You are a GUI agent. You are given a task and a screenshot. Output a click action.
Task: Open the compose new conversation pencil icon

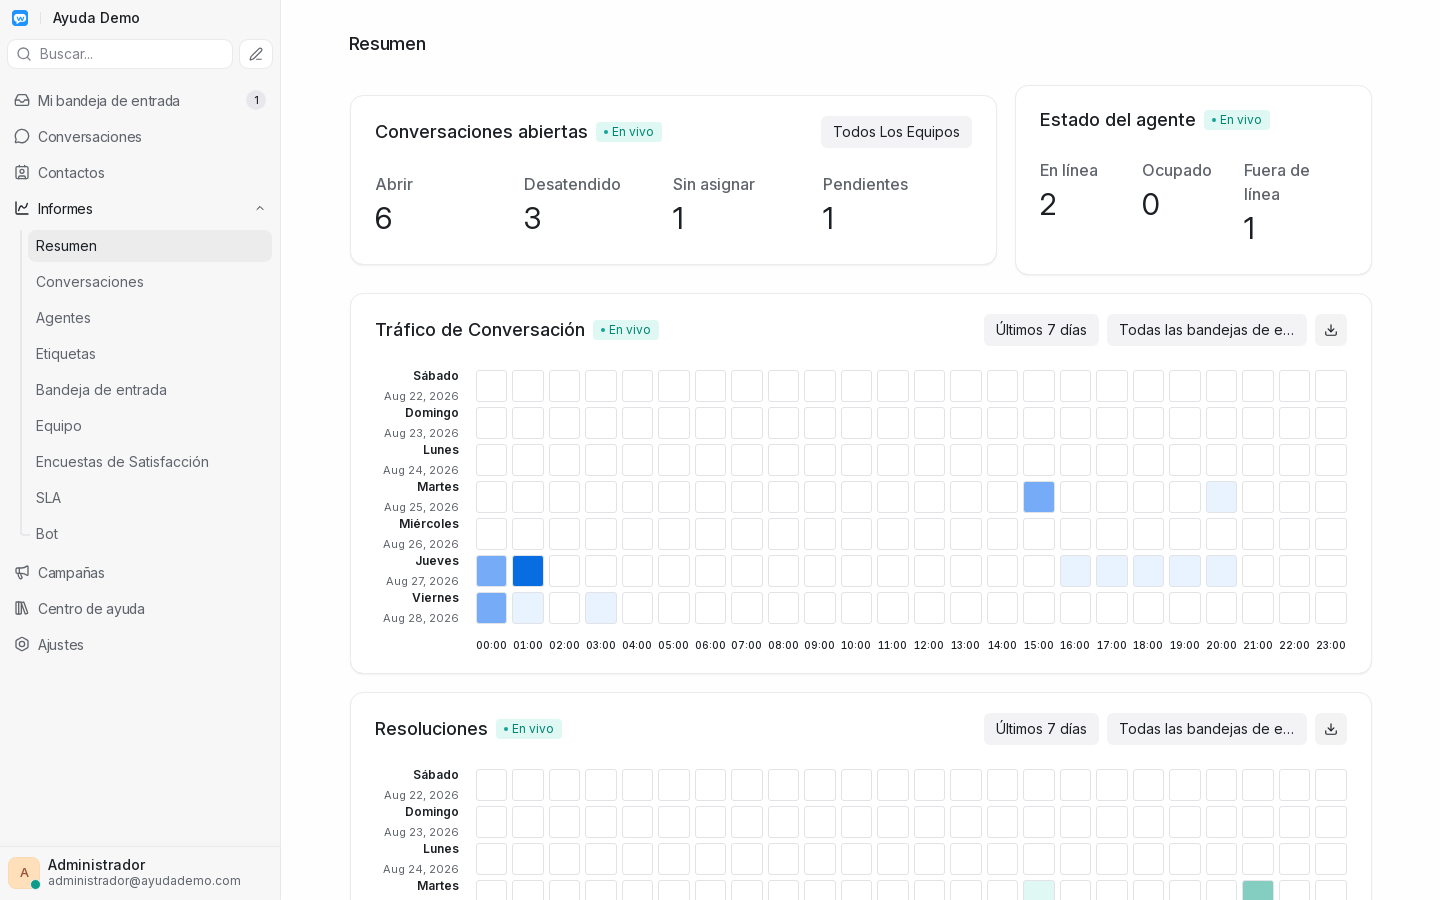pyautogui.click(x=256, y=54)
